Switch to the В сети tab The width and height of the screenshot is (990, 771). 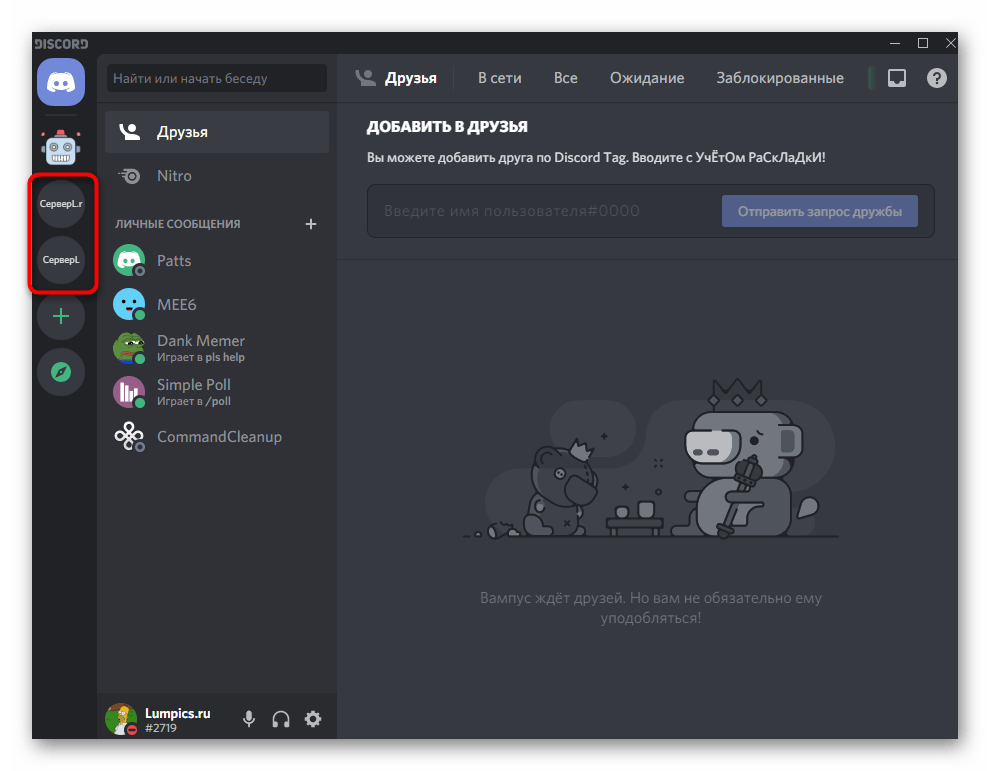point(499,78)
